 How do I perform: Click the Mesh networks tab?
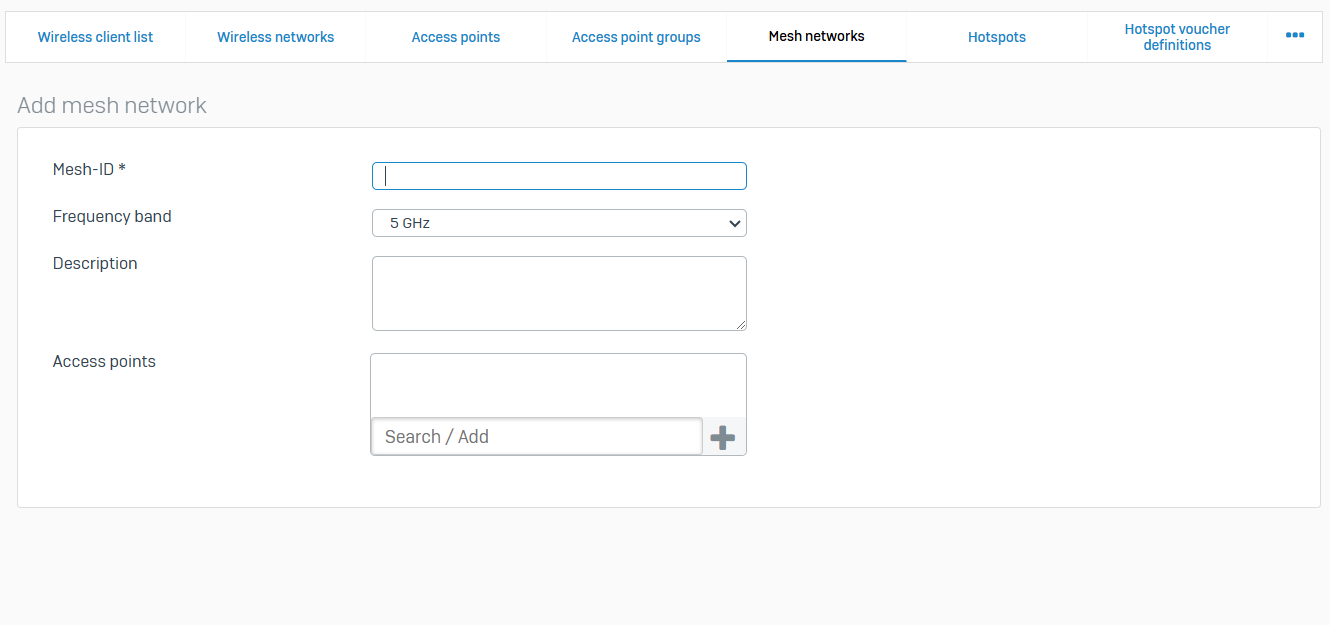pos(816,36)
